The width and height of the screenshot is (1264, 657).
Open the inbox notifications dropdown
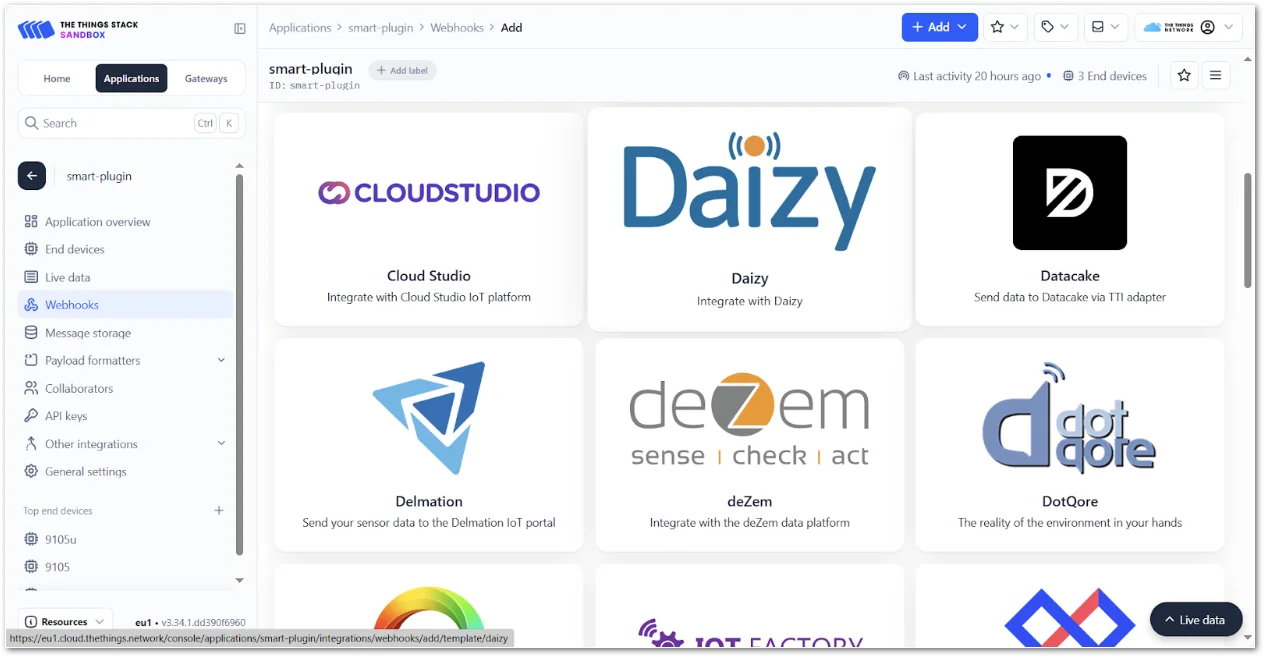1105,27
